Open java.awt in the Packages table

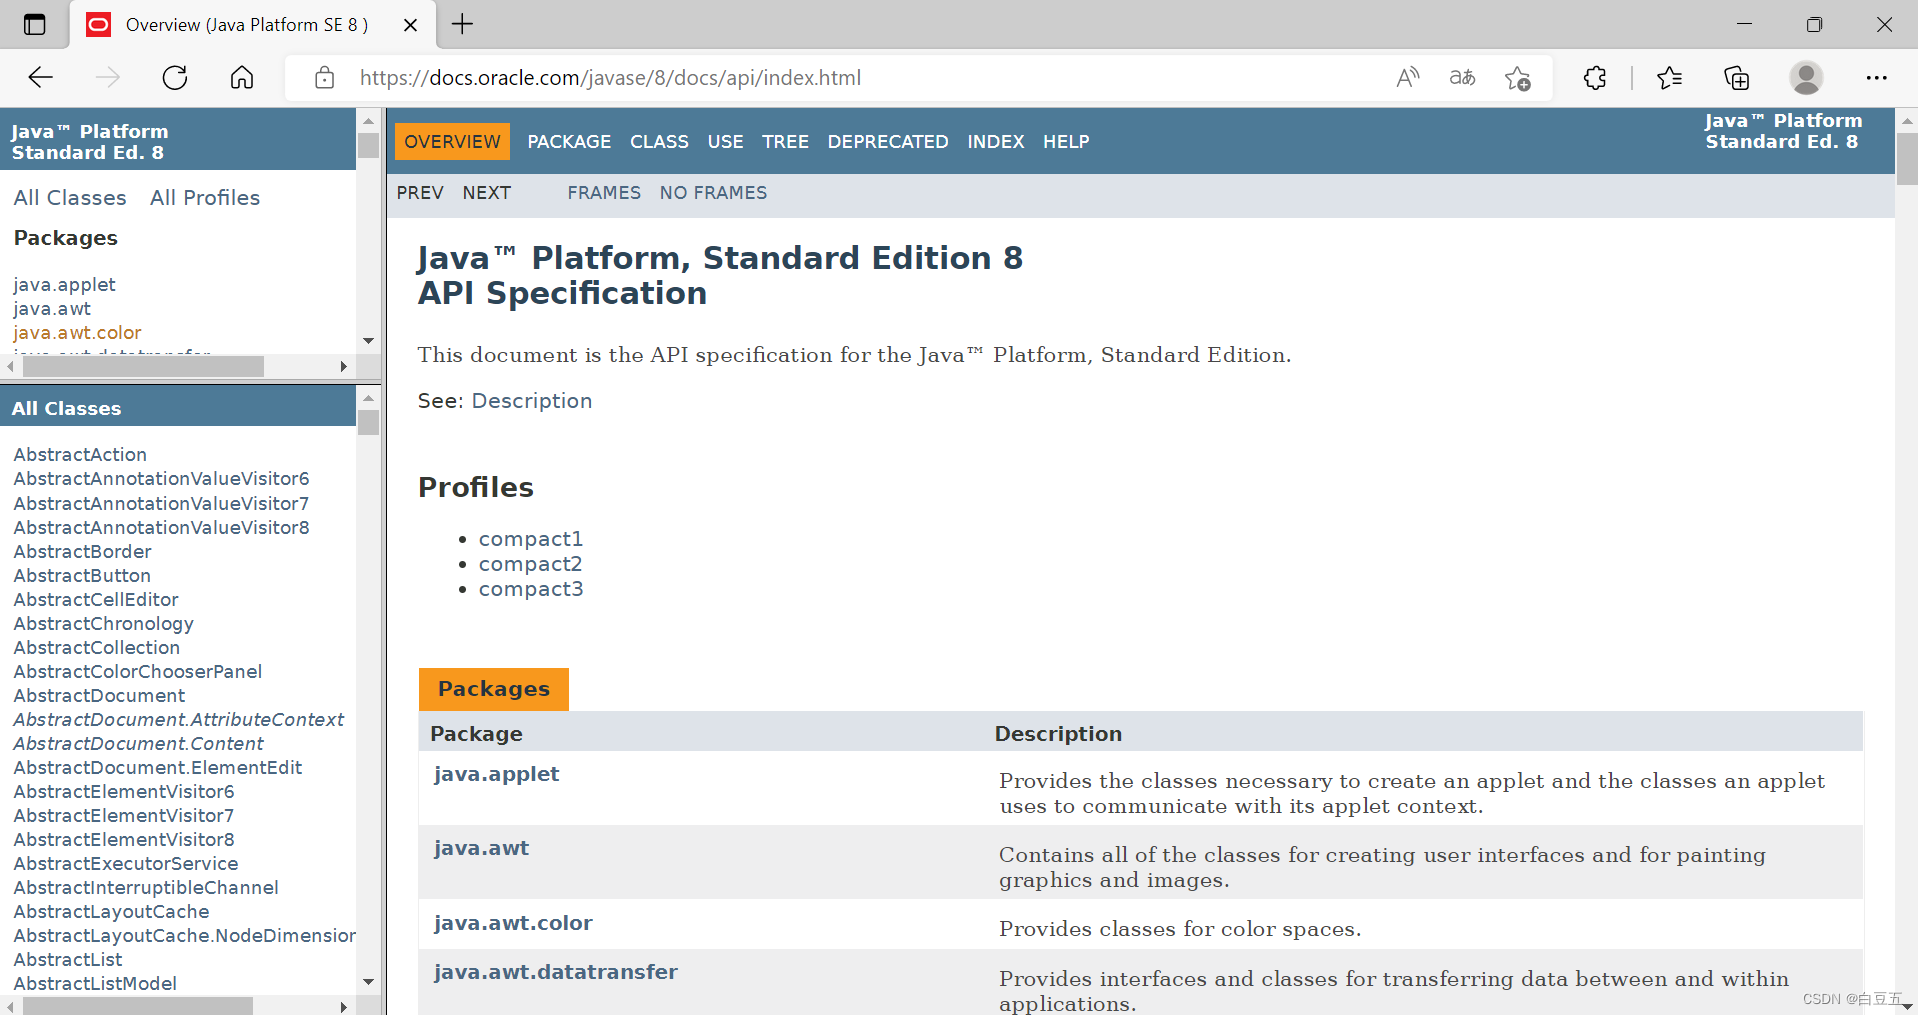click(481, 848)
